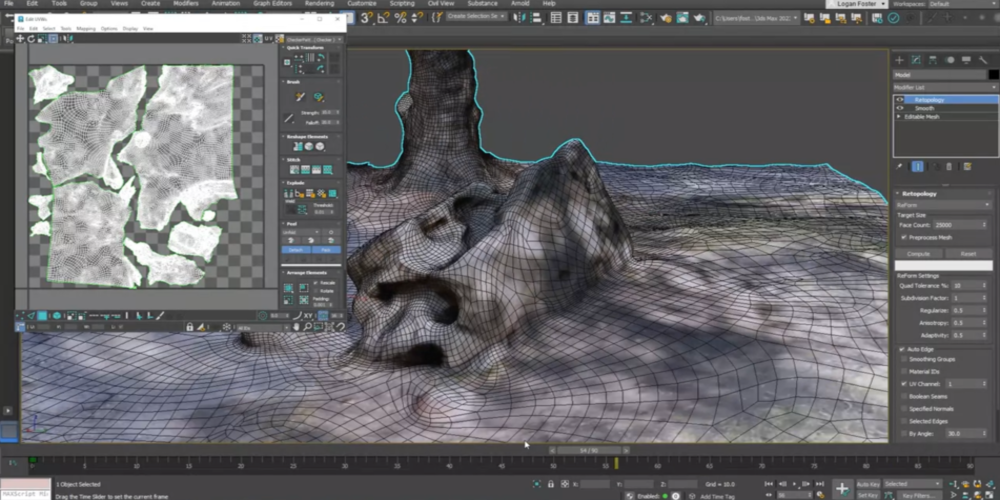This screenshot has width=1000, height=500.
Task: Open the Align tool in main toolbar
Action: click(x=536, y=18)
